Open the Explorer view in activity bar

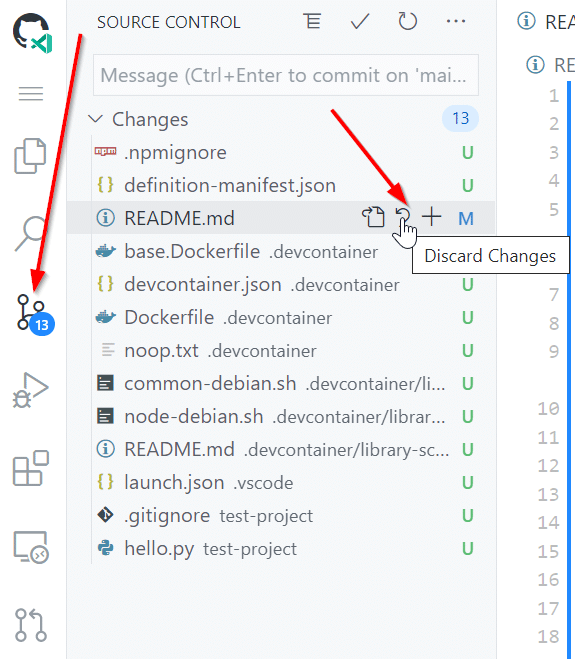tap(30, 156)
